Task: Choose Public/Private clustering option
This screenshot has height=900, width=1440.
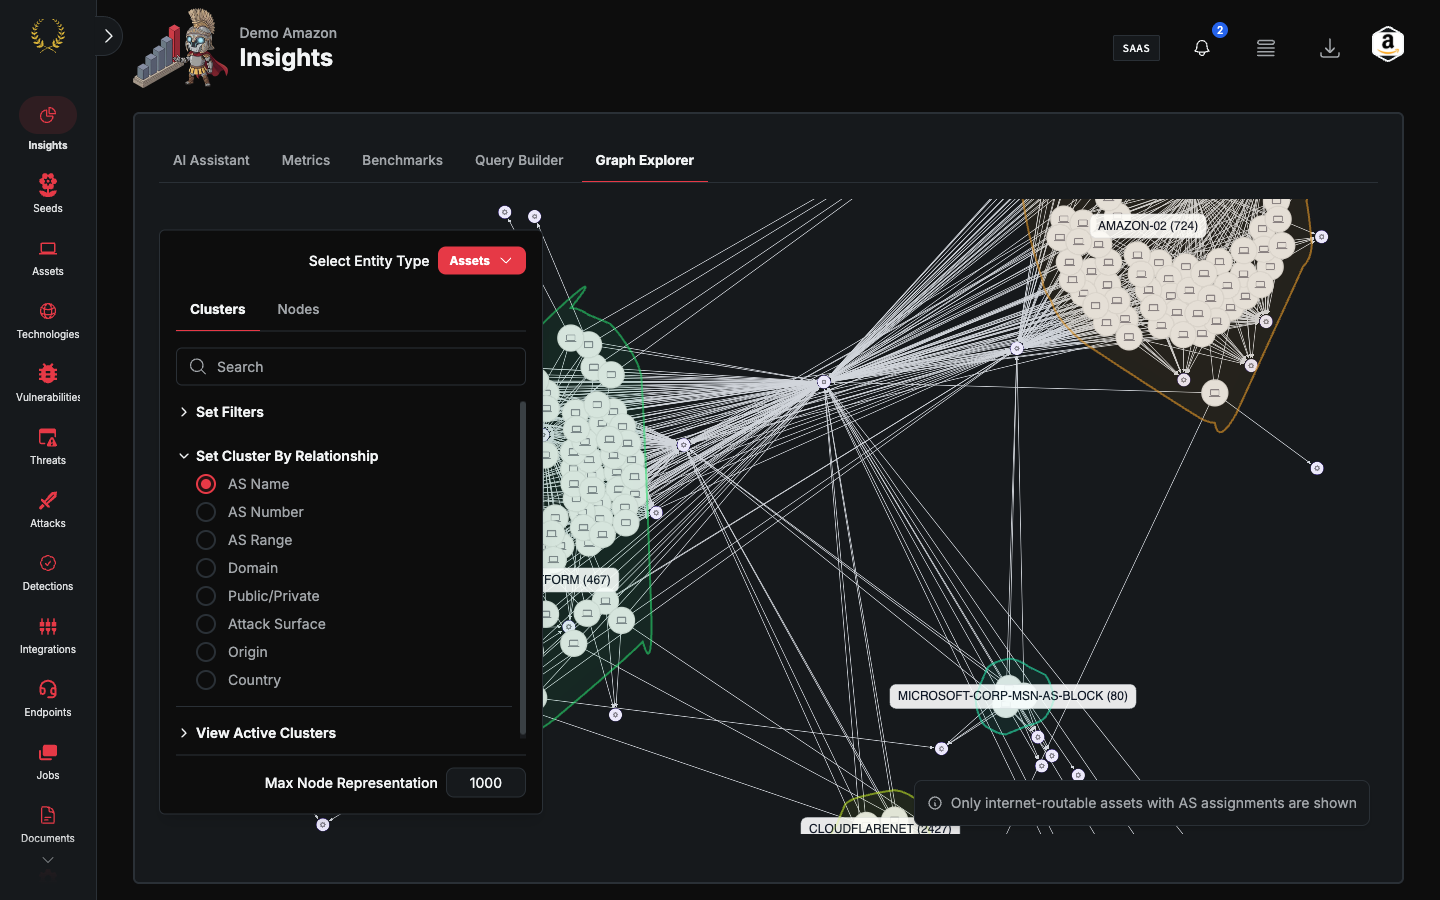Action: click(206, 596)
